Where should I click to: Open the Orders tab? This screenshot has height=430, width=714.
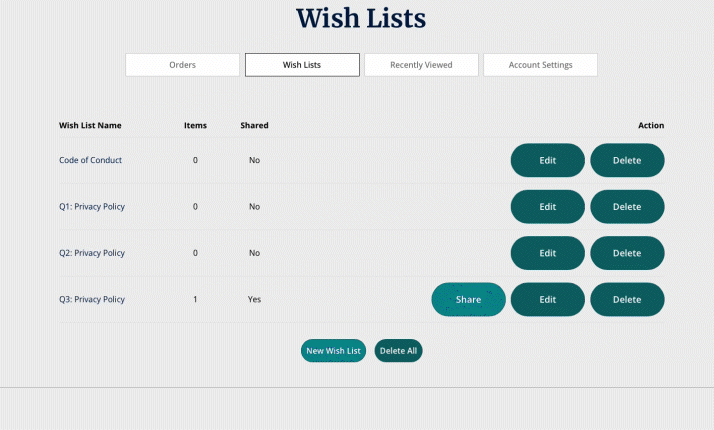[182, 65]
